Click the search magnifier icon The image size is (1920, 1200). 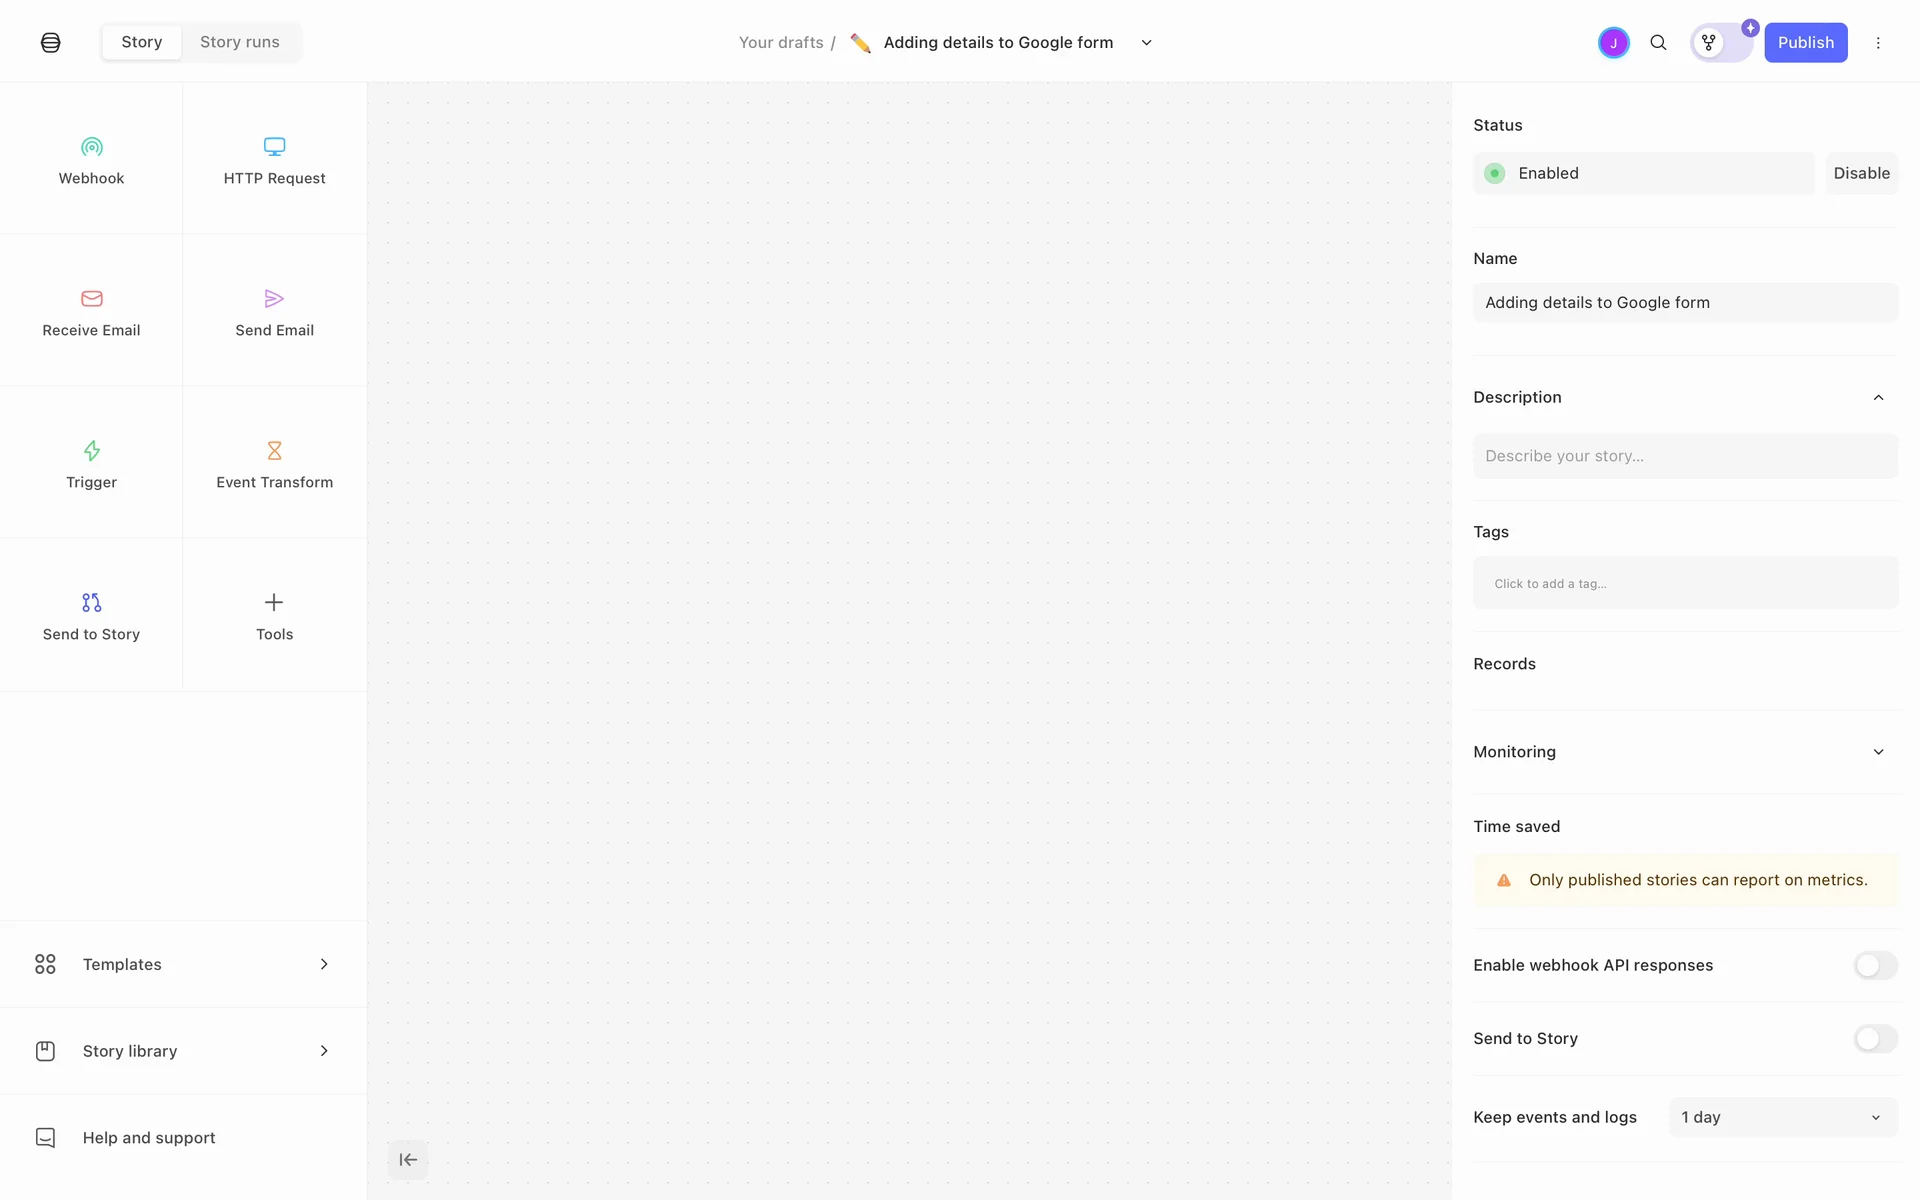(x=1658, y=43)
